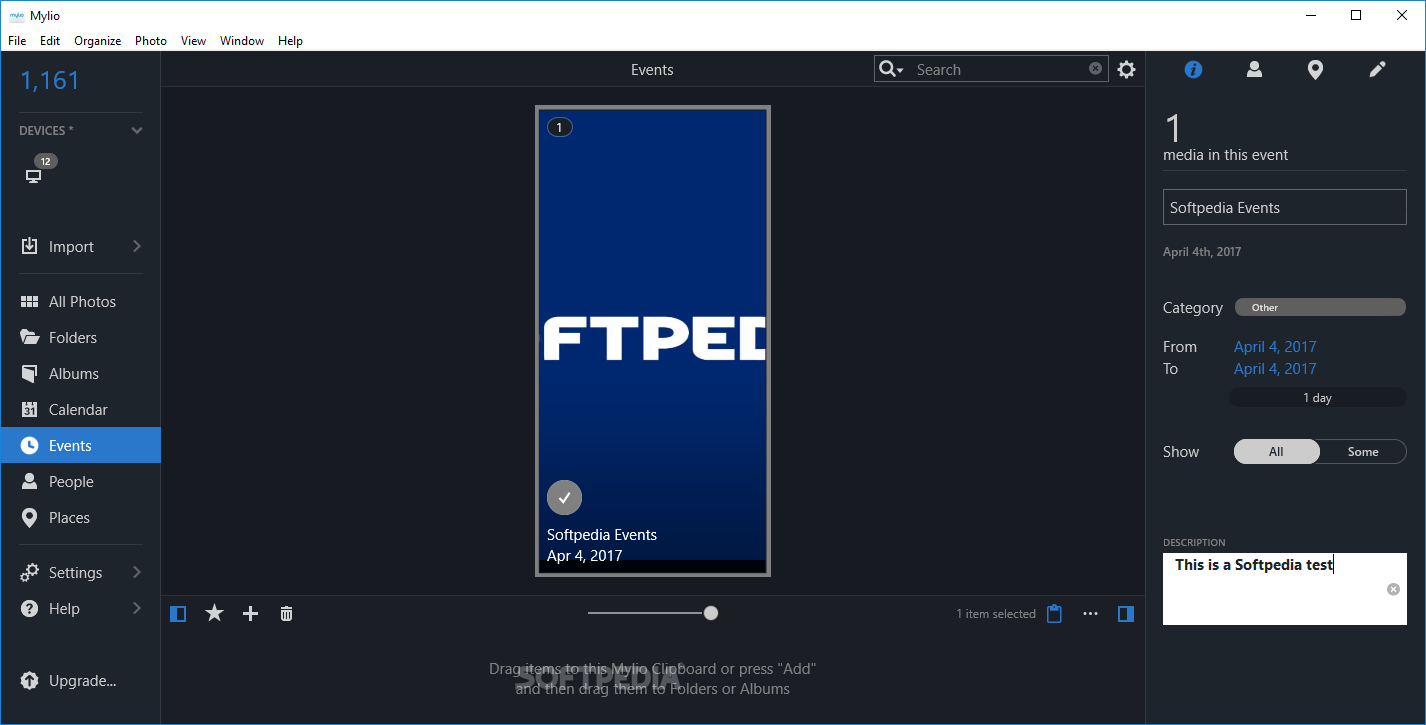
Task: Clear description text with x icon
Action: (1393, 589)
